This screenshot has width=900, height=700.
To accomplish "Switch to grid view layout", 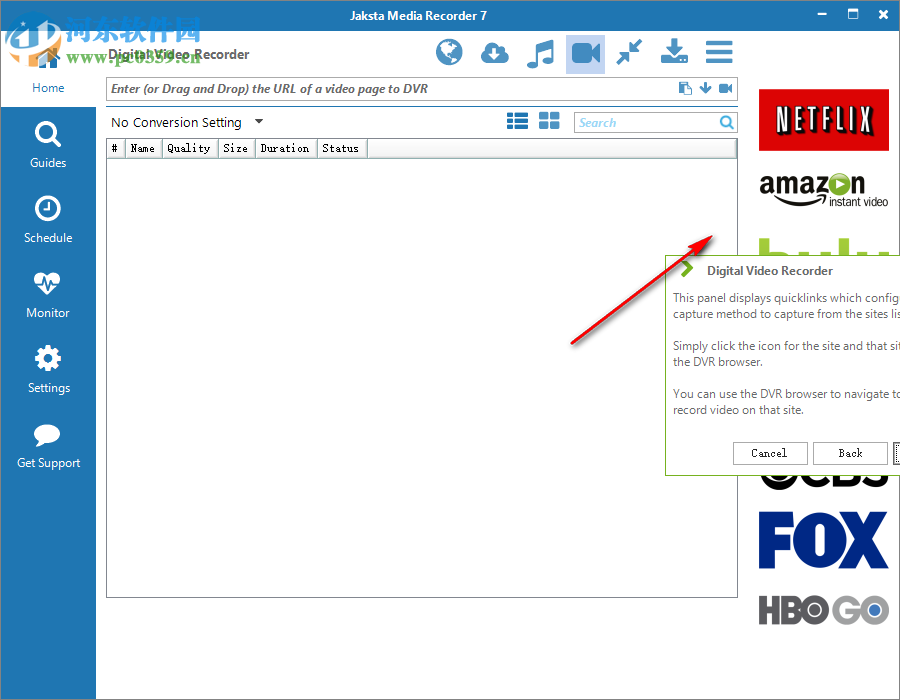I will [549, 120].
